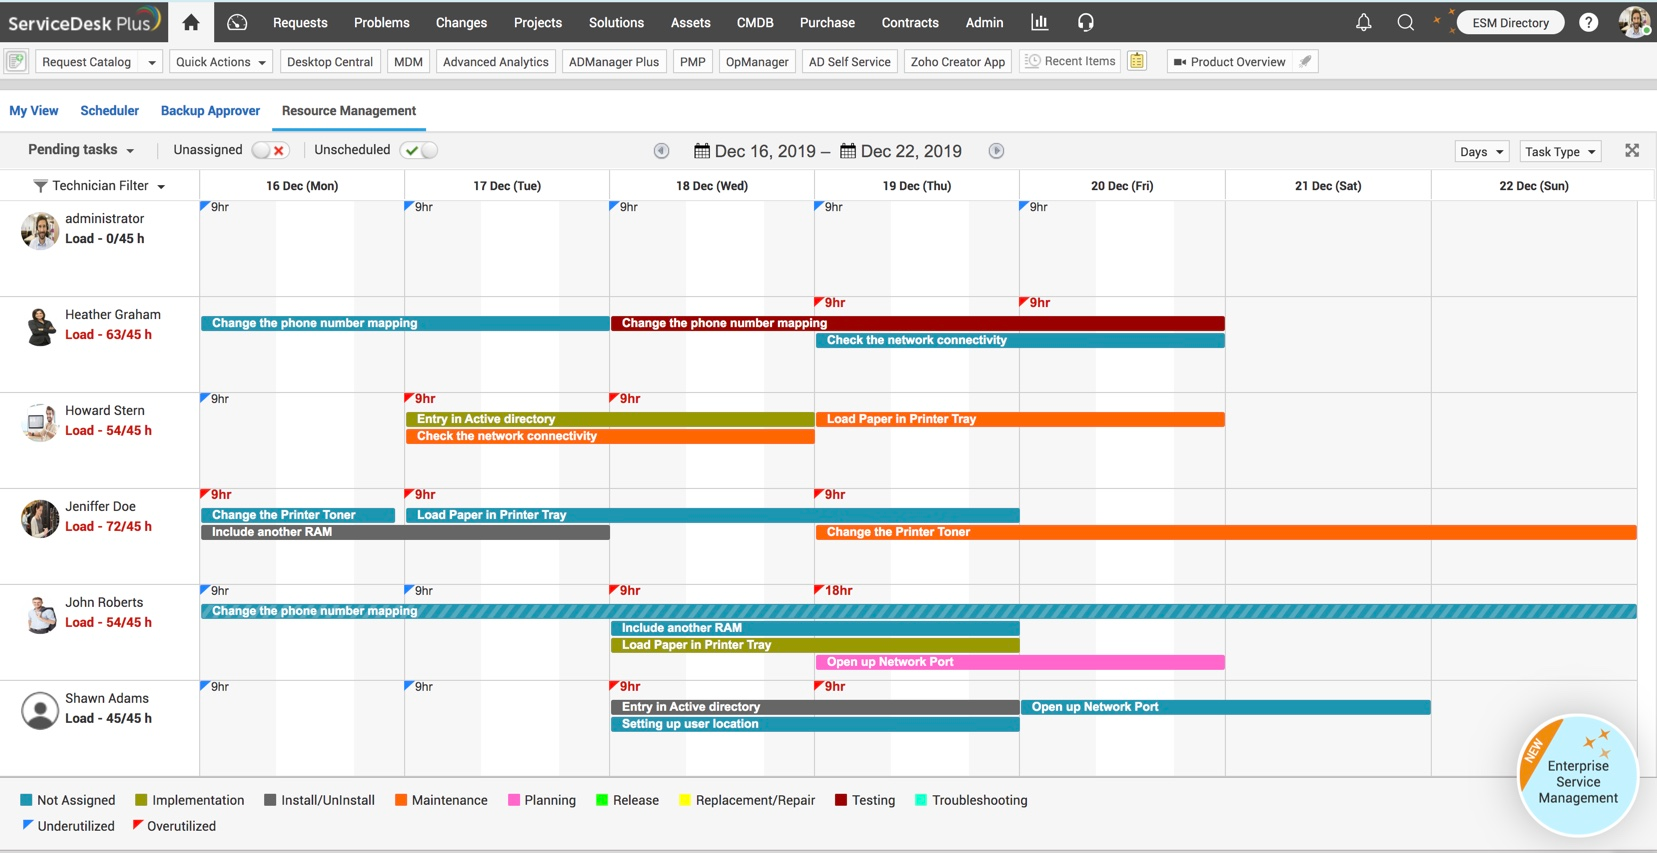1657x853 pixels.
Task: Open the Reports bar chart icon
Action: coord(1040,22)
